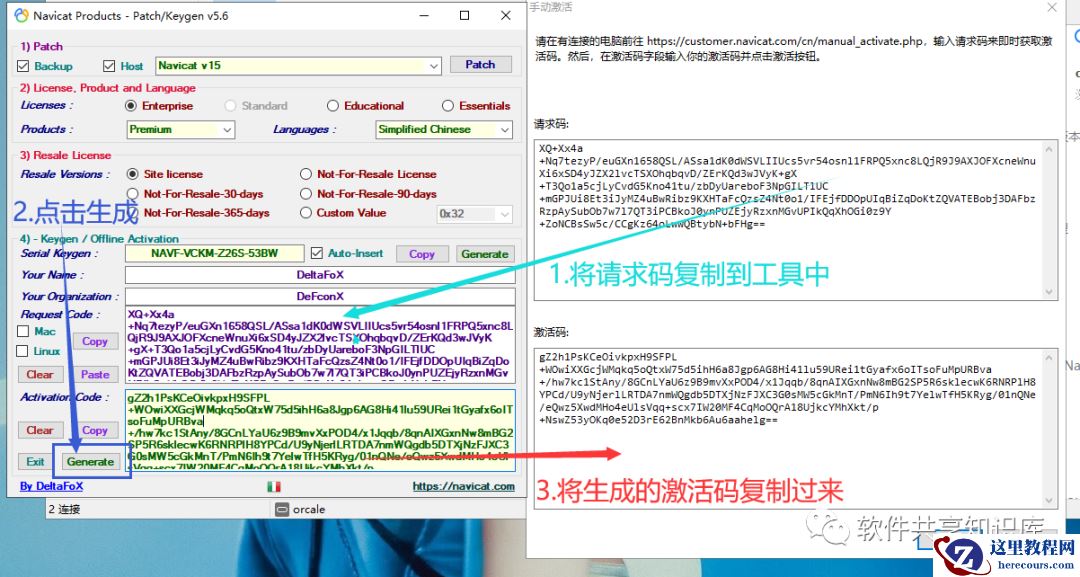
Task: Enable the Linux checkbox
Action: tap(23, 351)
